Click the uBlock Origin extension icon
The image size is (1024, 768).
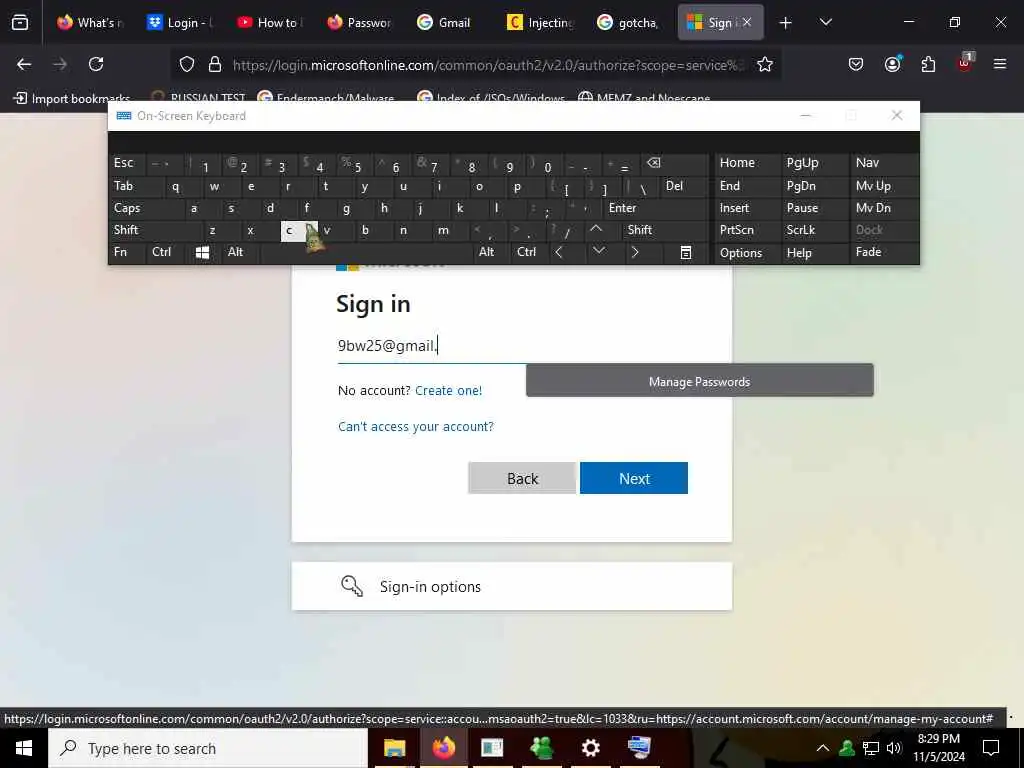(x=965, y=63)
